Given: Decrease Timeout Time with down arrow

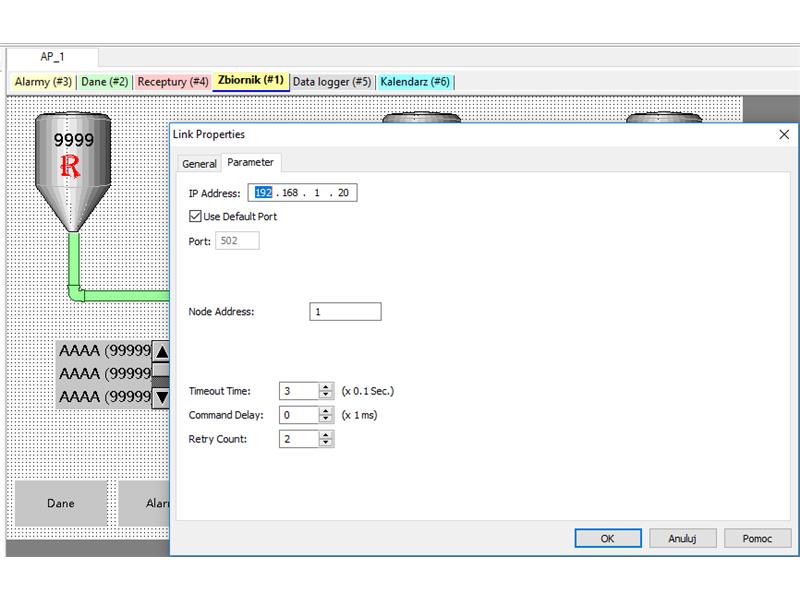Looking at the screenshot, I should coord(326,395).
